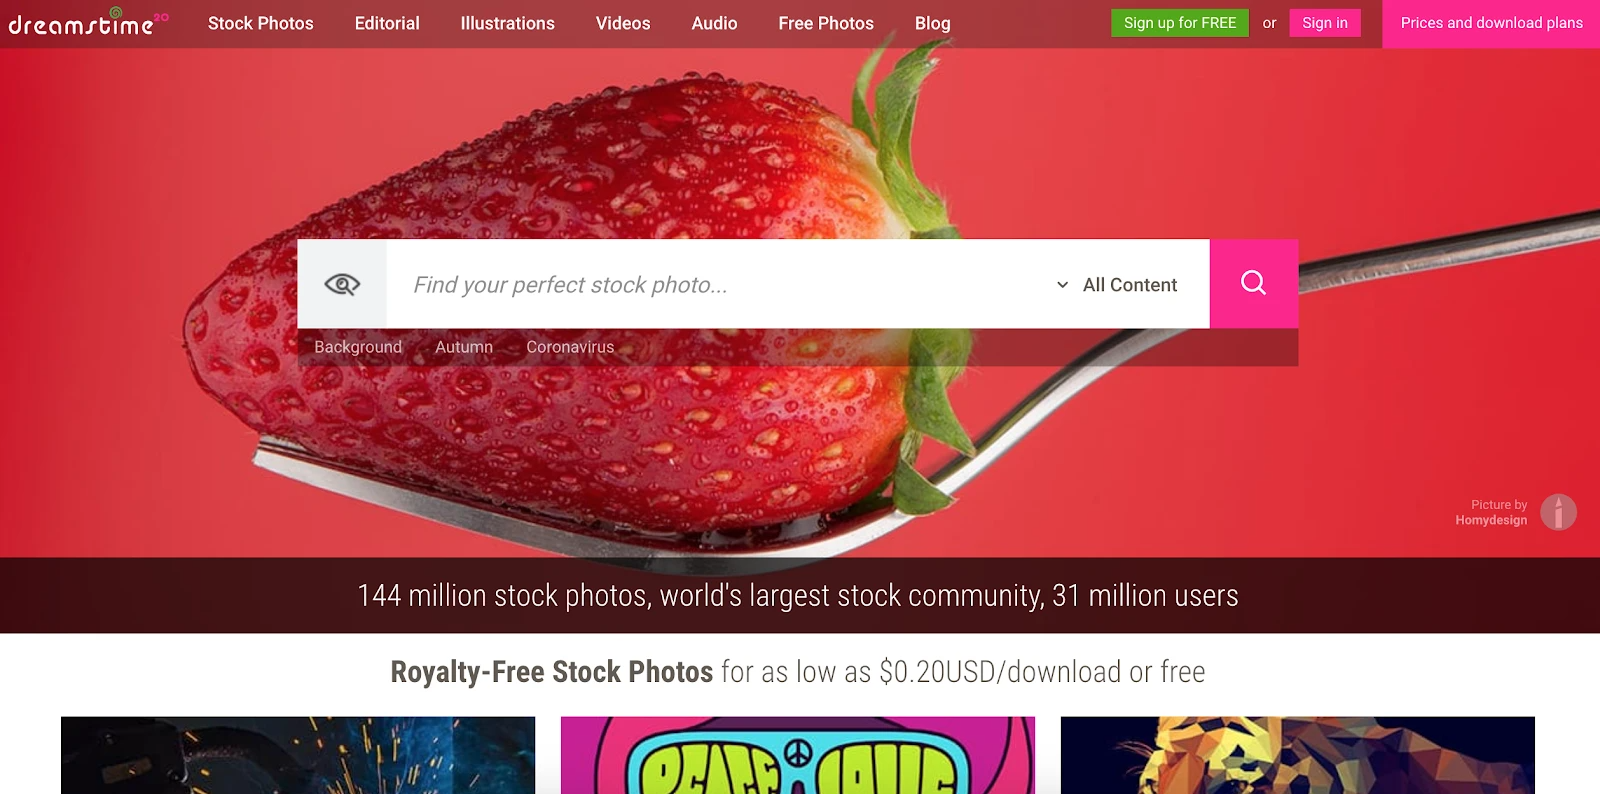The height and width of the screenshot is (794, 1600).
Task: Open the Audio section
Action: (x=714, y=23)
